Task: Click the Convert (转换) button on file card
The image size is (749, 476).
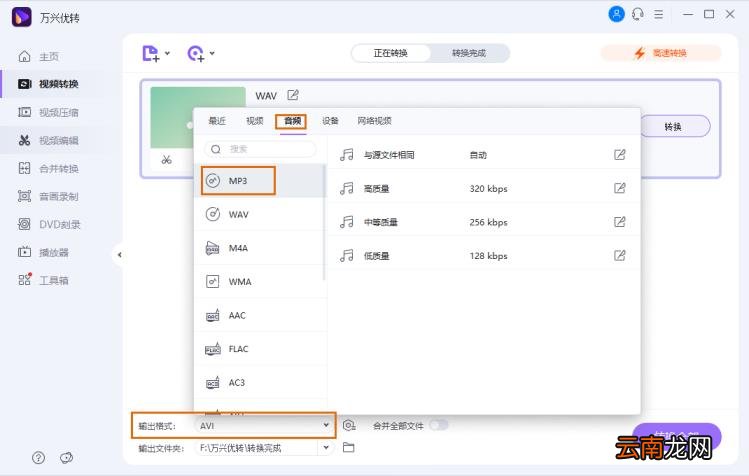Action: (x=673, y=127)
